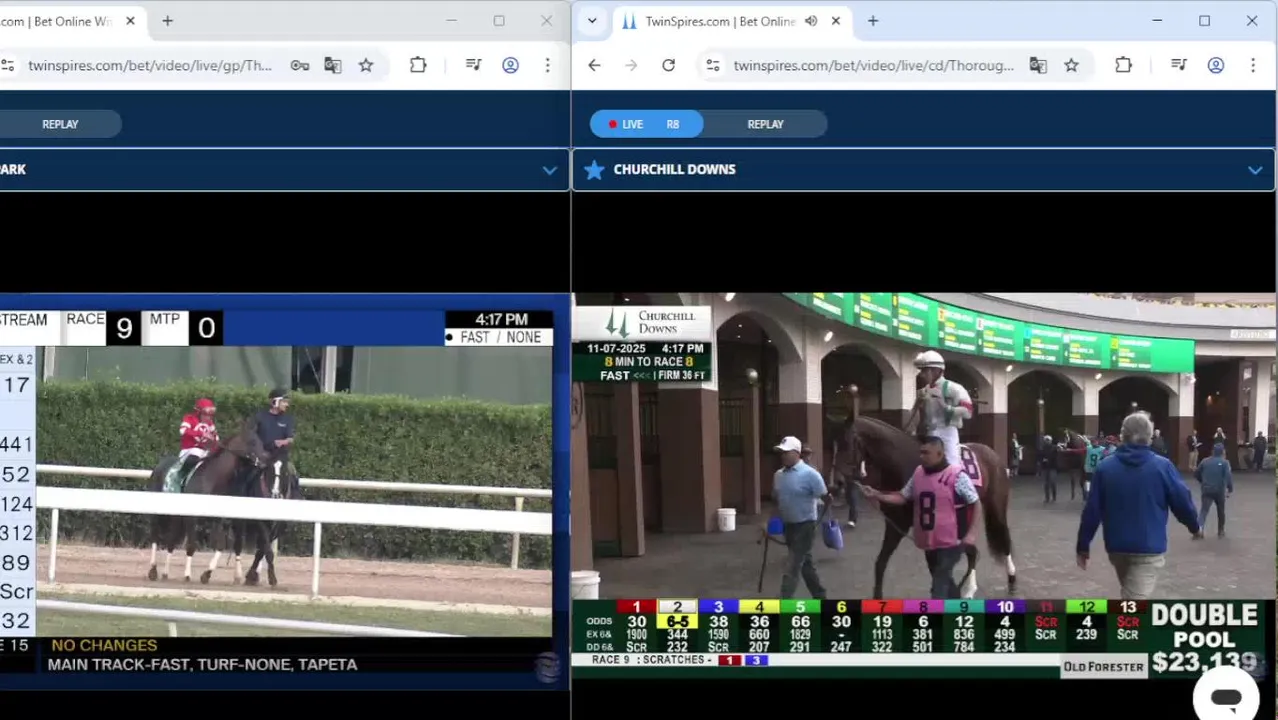Click the CHURCHILL DOWNS track title
1278x720 pixels.
point(674,169)
